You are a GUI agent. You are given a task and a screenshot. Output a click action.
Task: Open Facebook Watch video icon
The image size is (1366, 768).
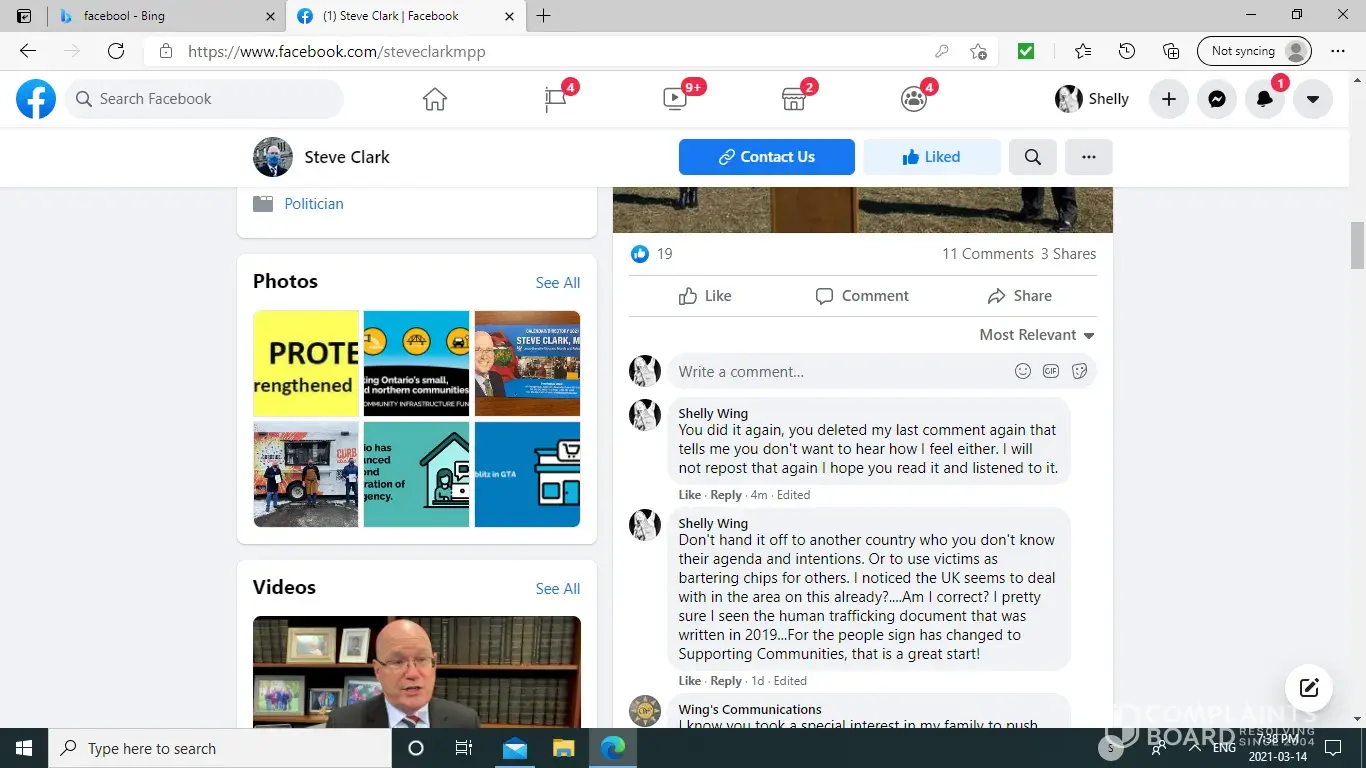(675, 99)
